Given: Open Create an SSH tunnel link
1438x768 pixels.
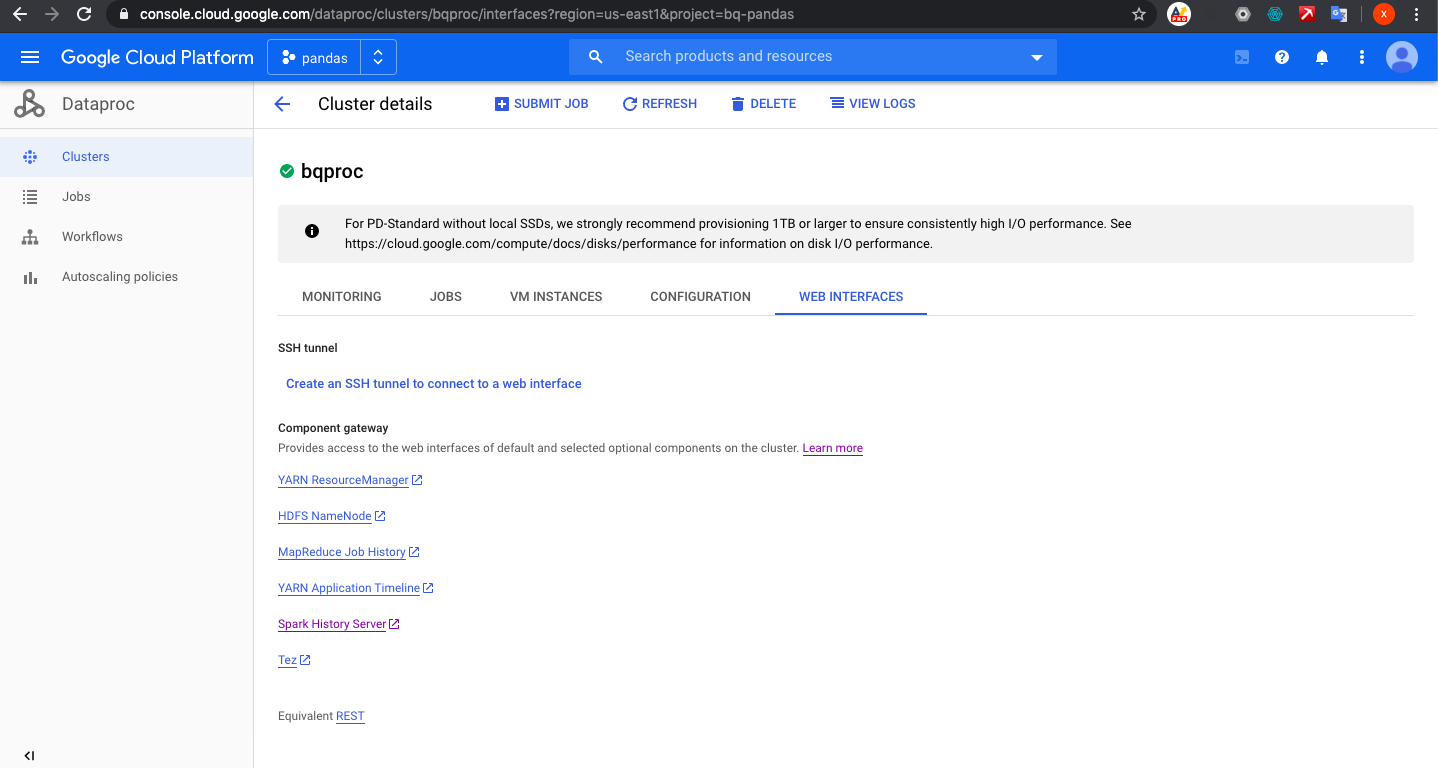Looking at the screenshot, I should [x=434, y=384].
